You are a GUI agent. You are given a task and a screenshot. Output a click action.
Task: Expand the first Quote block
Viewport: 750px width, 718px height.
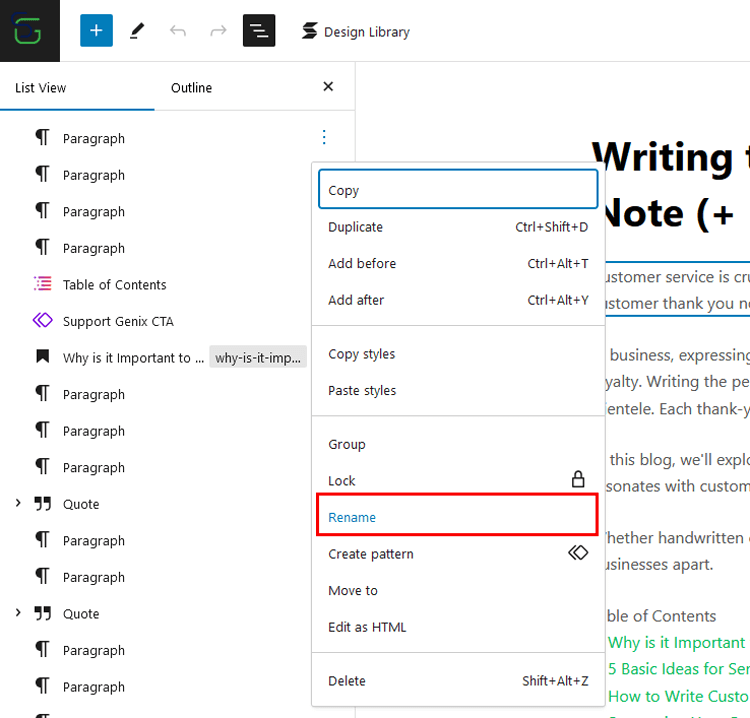coord(18,503)
